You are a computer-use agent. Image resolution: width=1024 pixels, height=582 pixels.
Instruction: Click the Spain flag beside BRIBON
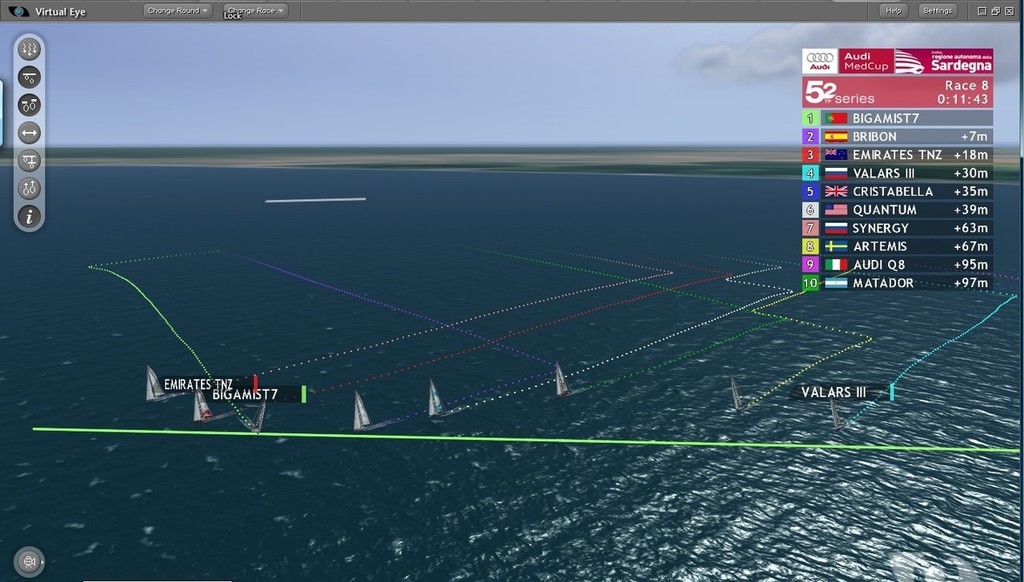836,137
